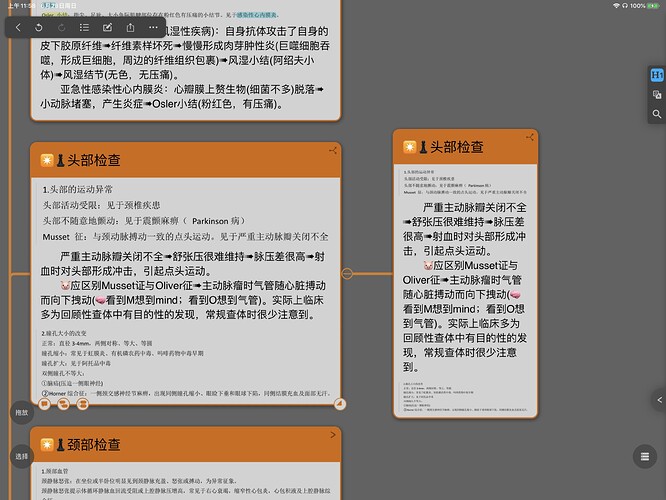Open the outline list view icon

85,28
